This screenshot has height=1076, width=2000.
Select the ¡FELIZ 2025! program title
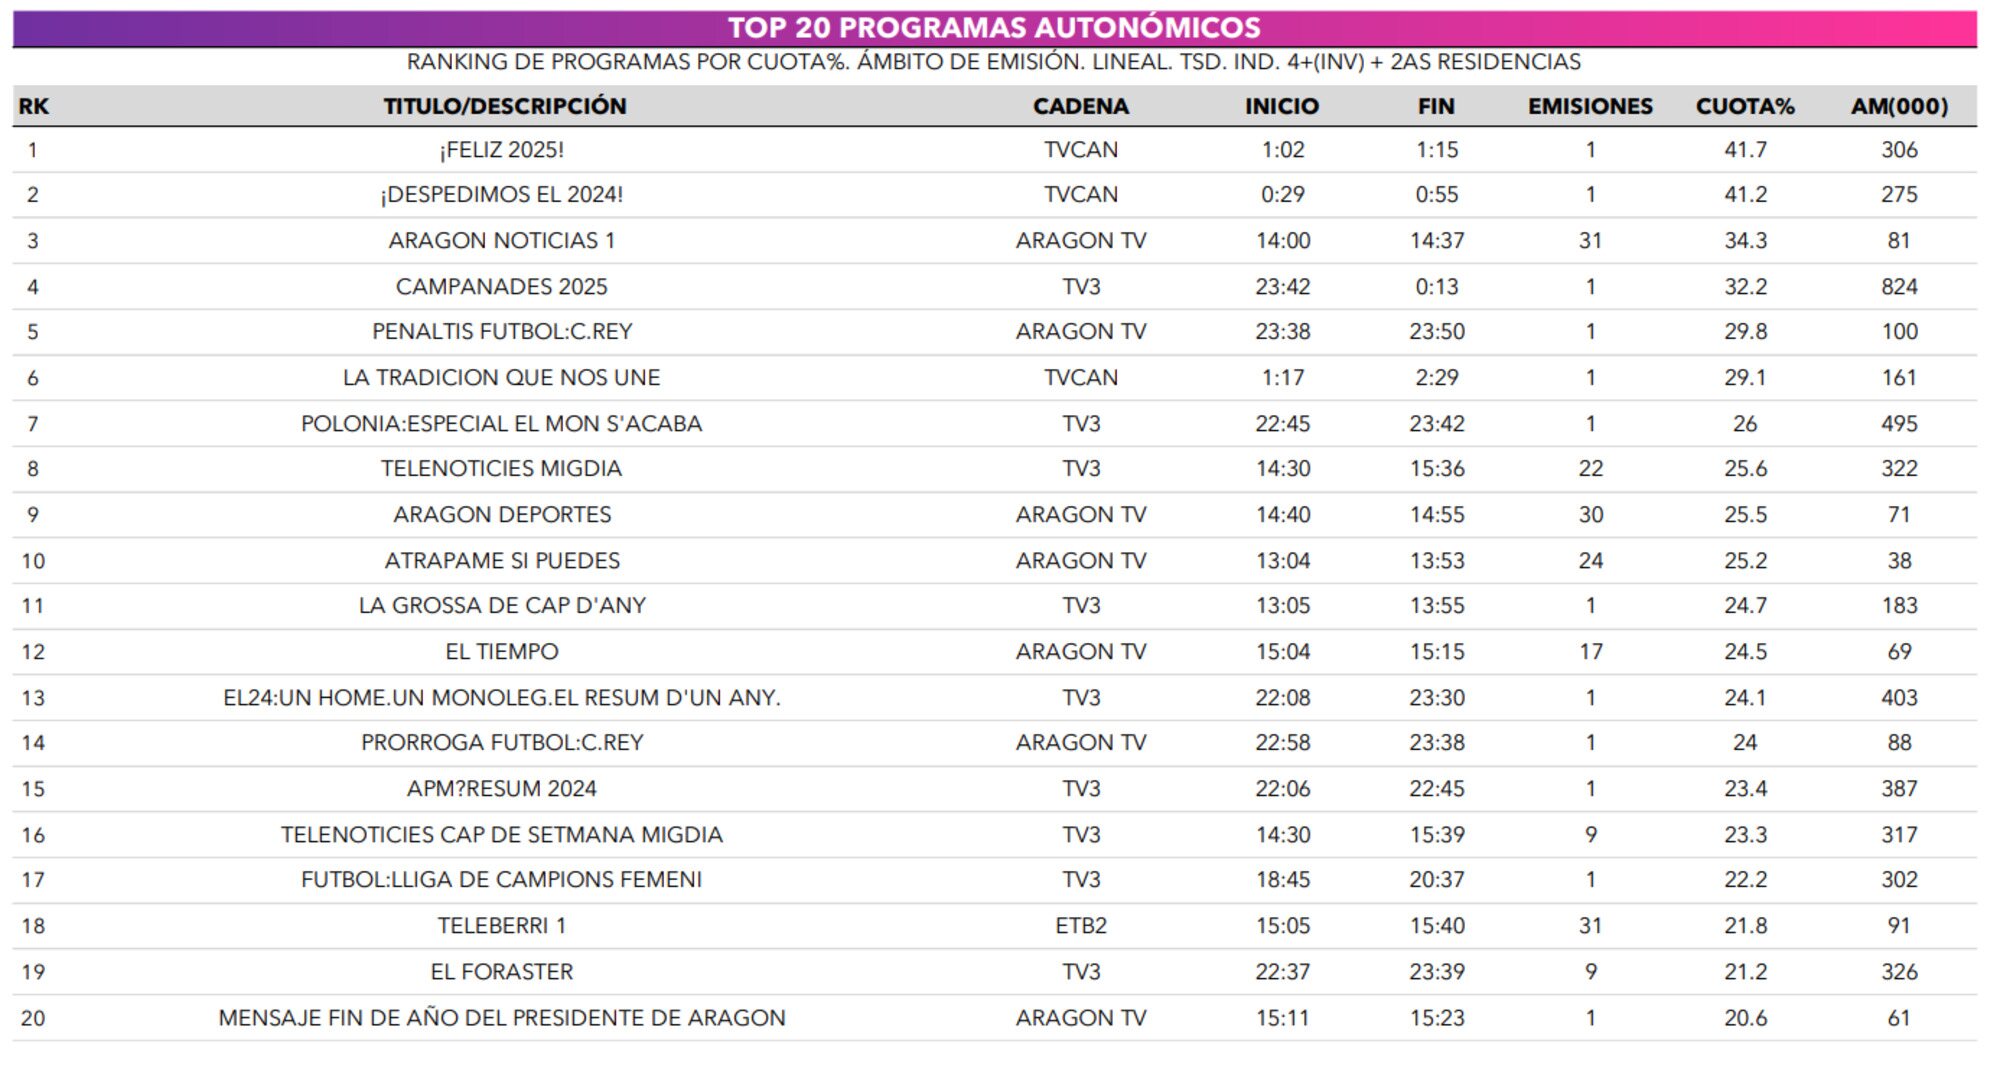[502, 150]
